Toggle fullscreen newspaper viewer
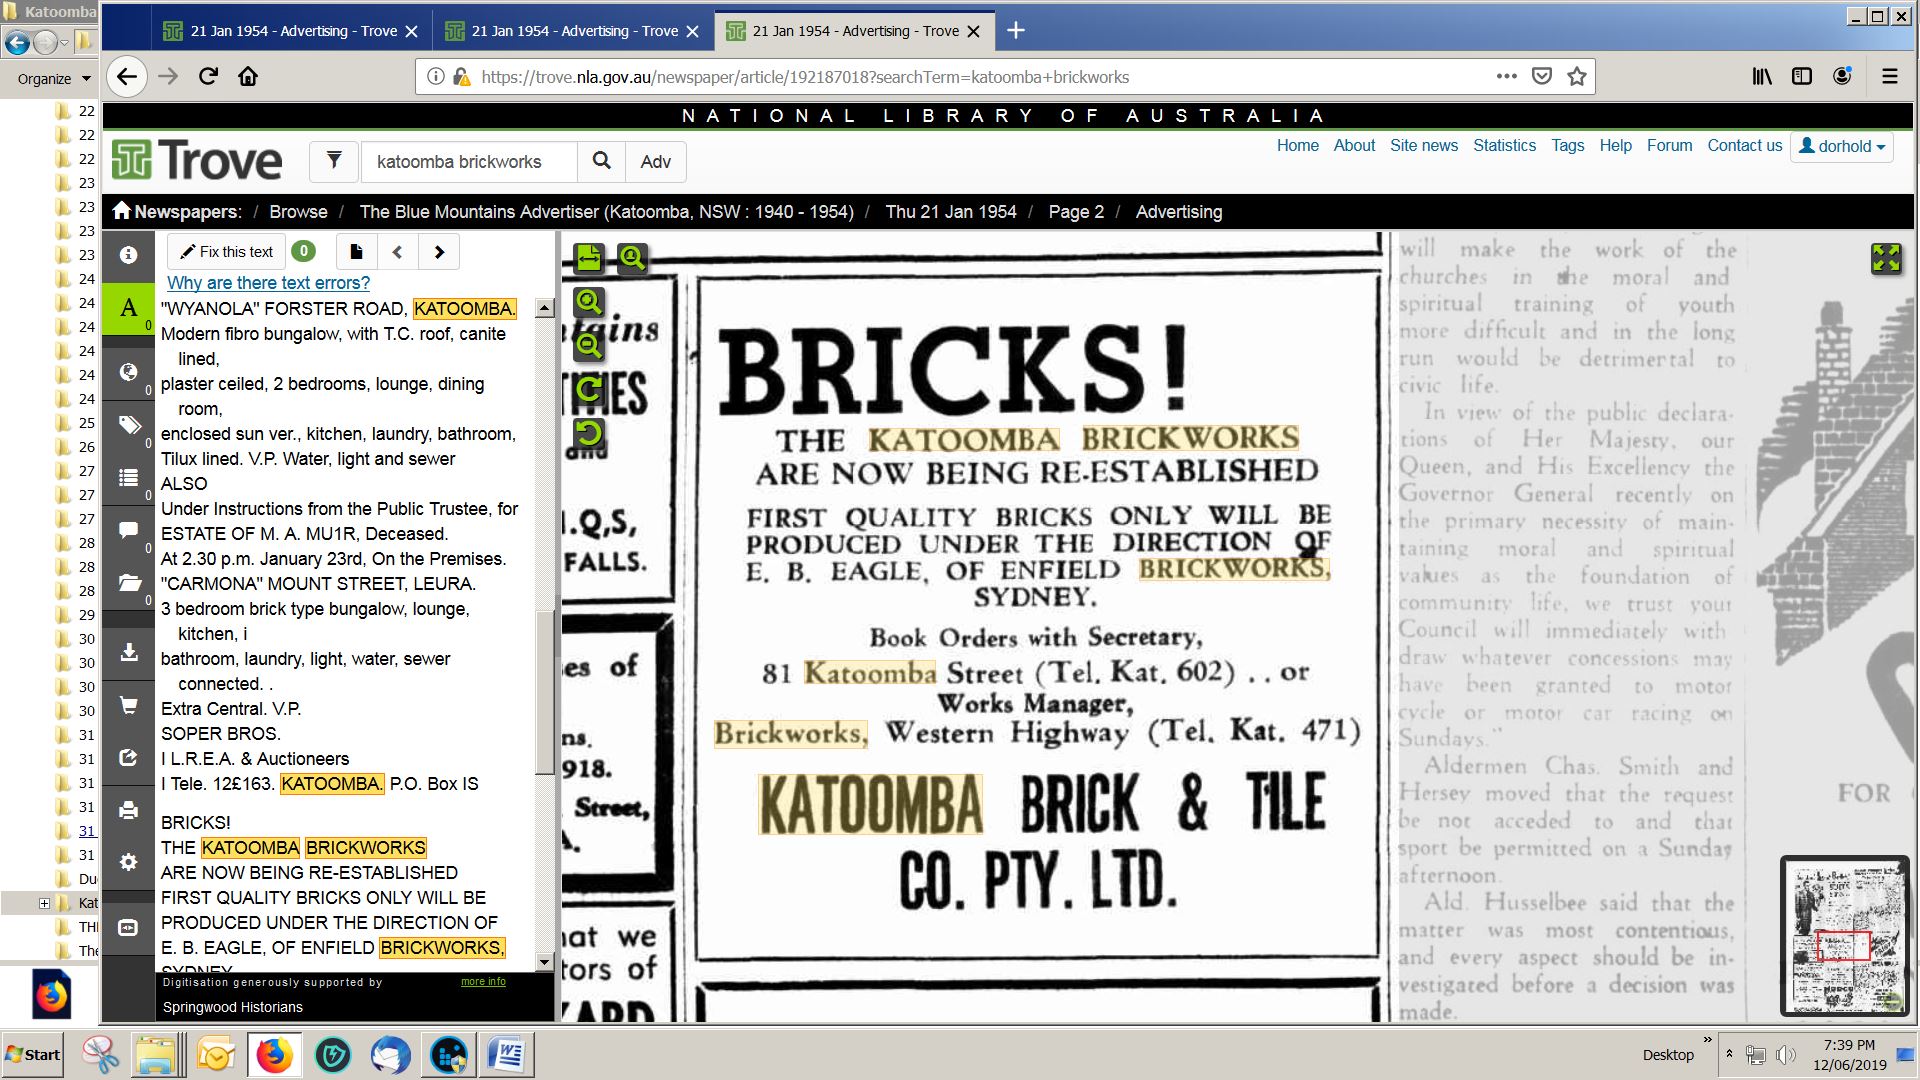Screen dimensions: 1920x1080 (x=1886, y=258)
